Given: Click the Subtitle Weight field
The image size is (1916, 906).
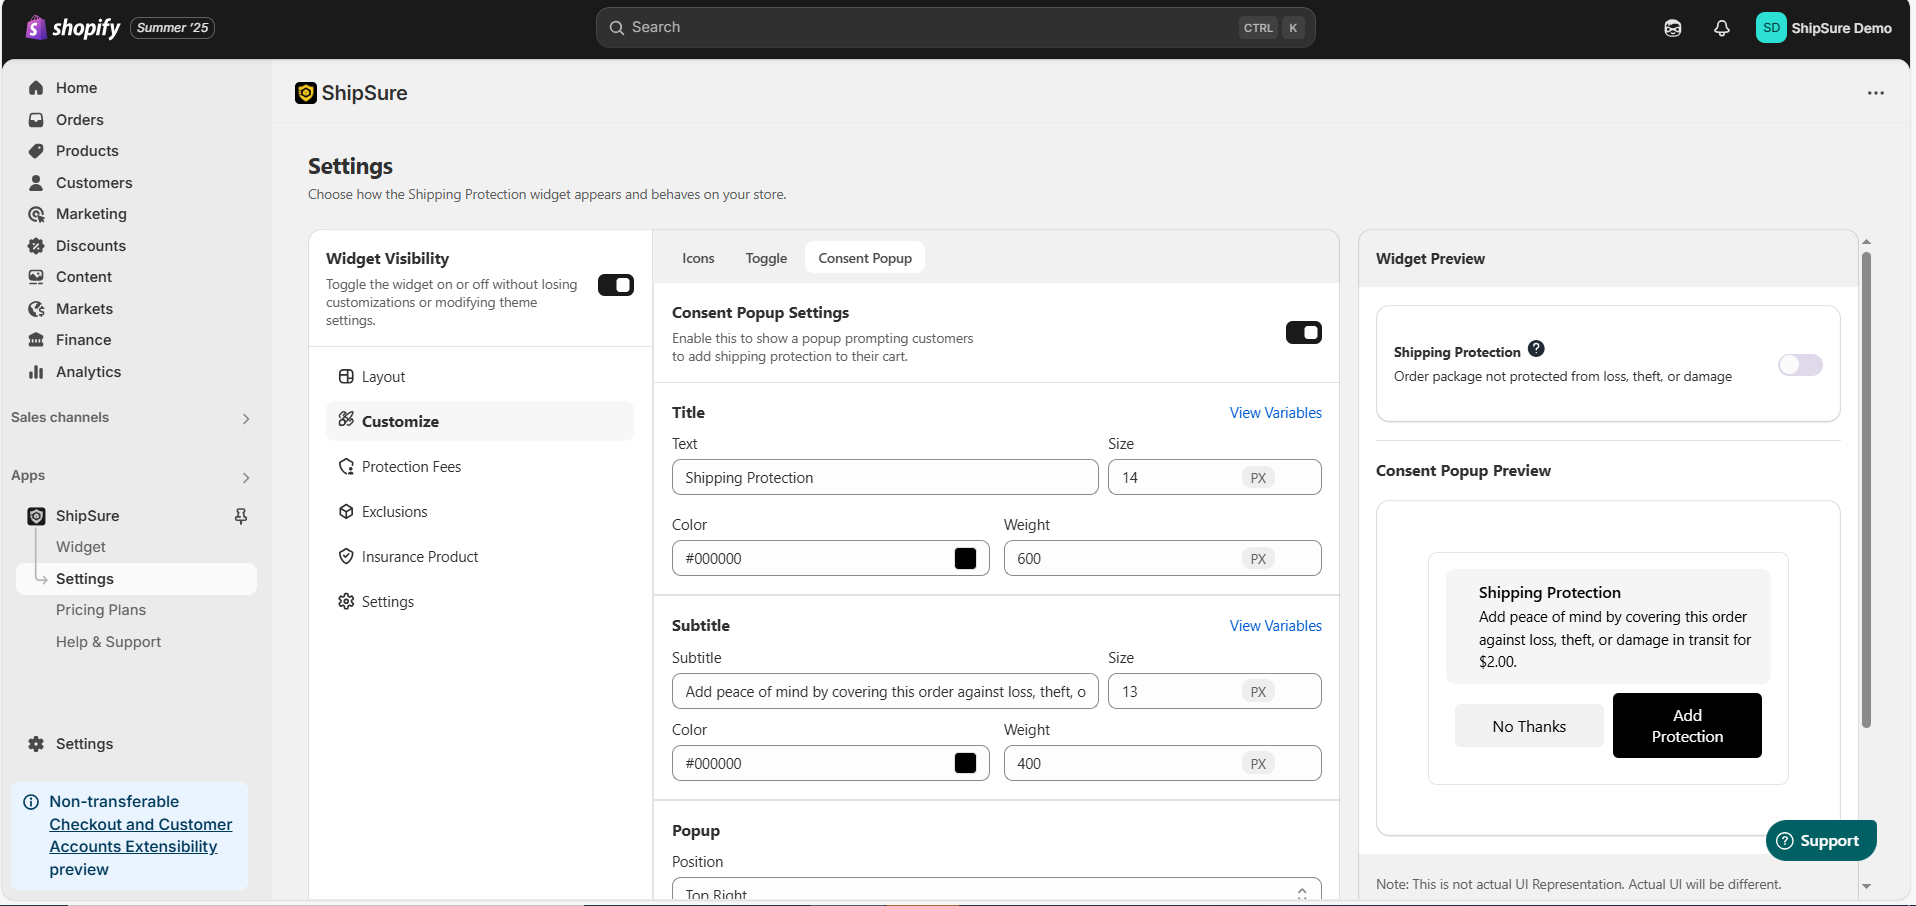Looking at the screenshot, I should pyautogui.click(x=1162, y=763).
